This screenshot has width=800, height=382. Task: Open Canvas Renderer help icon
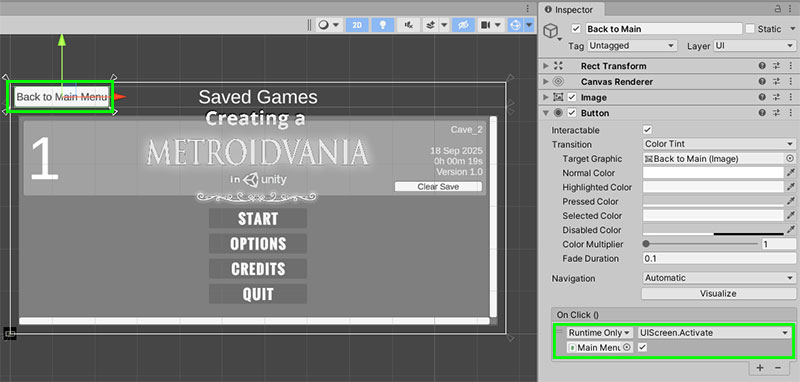pos(762,82)
